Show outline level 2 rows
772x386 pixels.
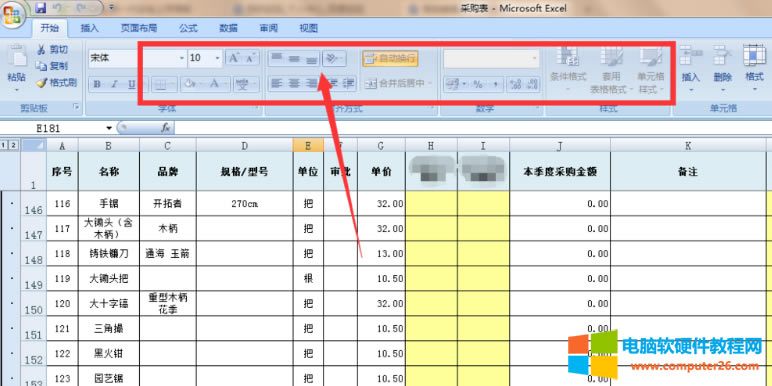[x=14, y=145]
